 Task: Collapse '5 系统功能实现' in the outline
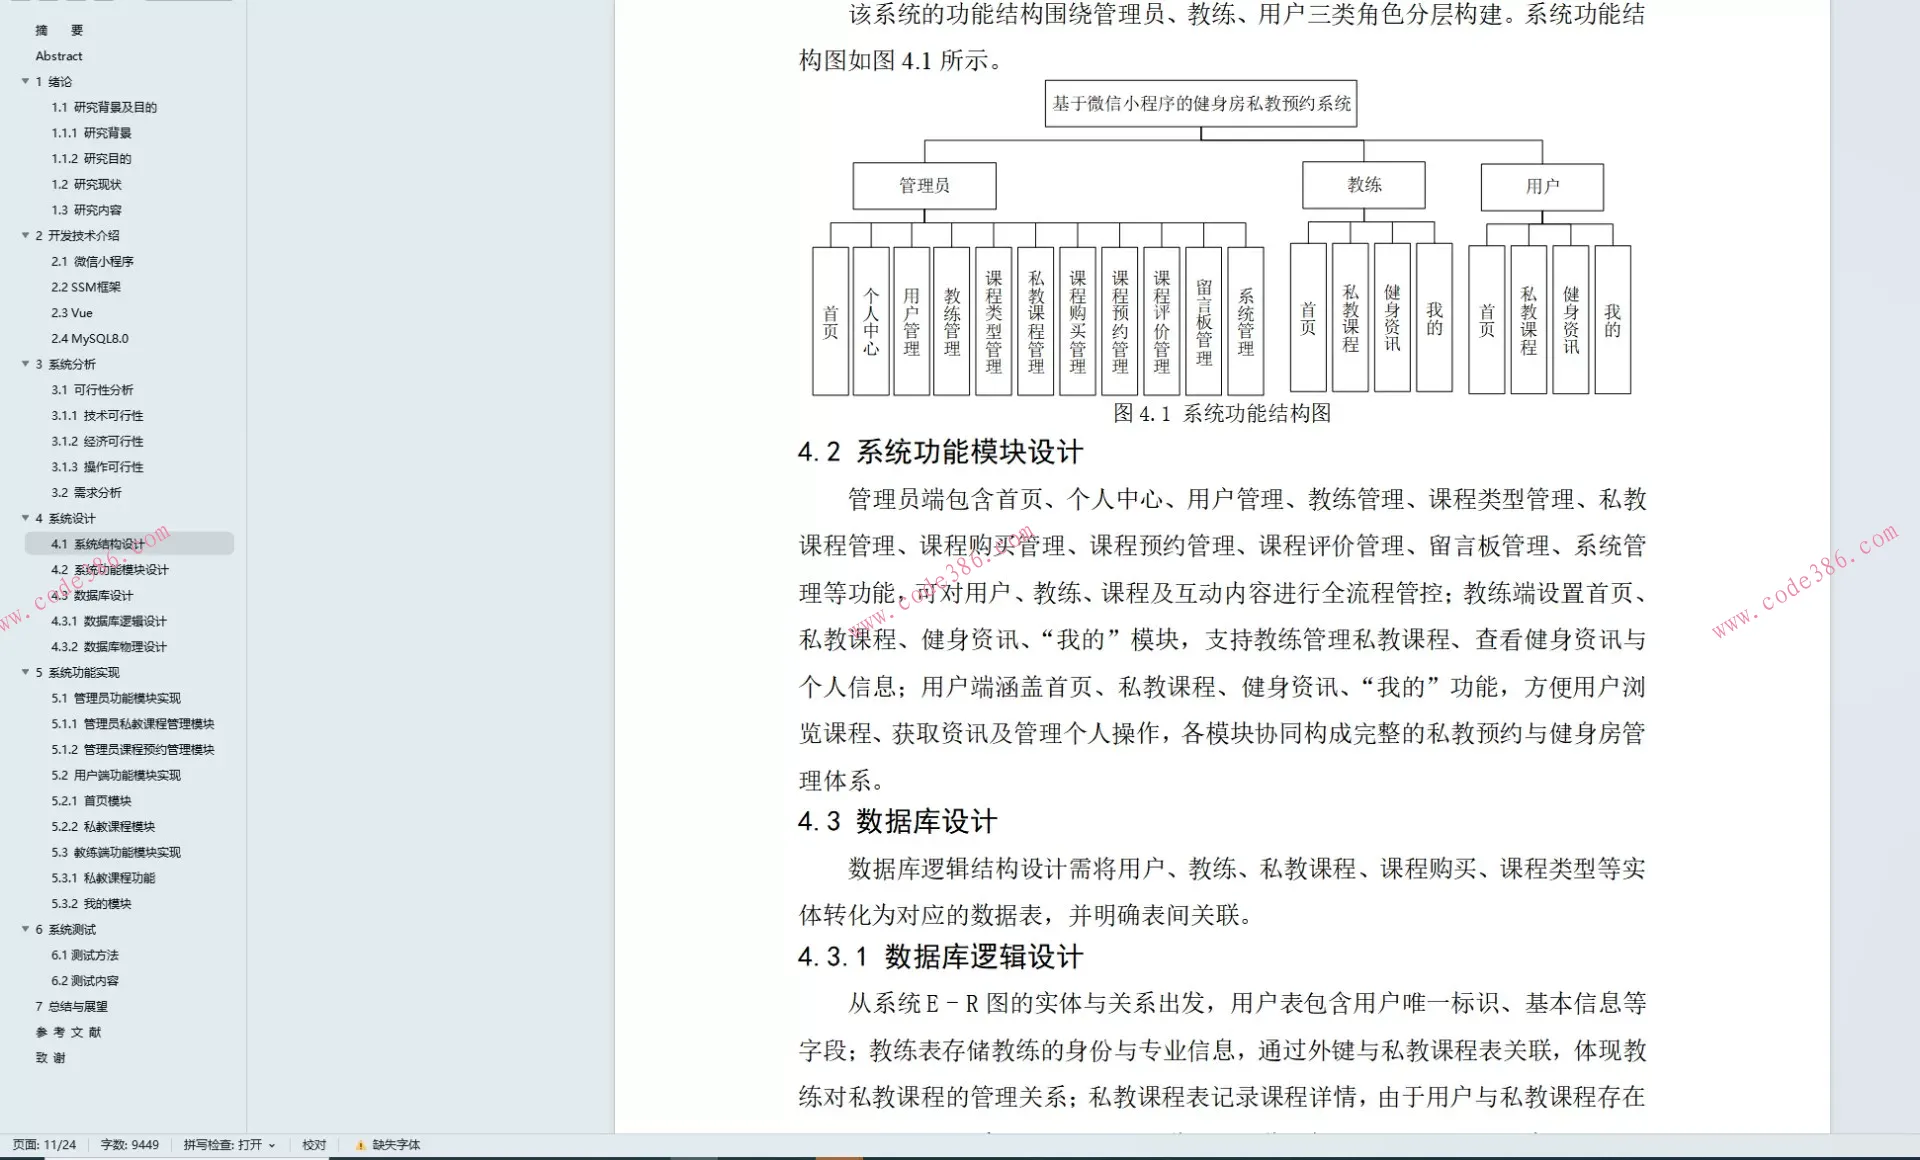25,672
